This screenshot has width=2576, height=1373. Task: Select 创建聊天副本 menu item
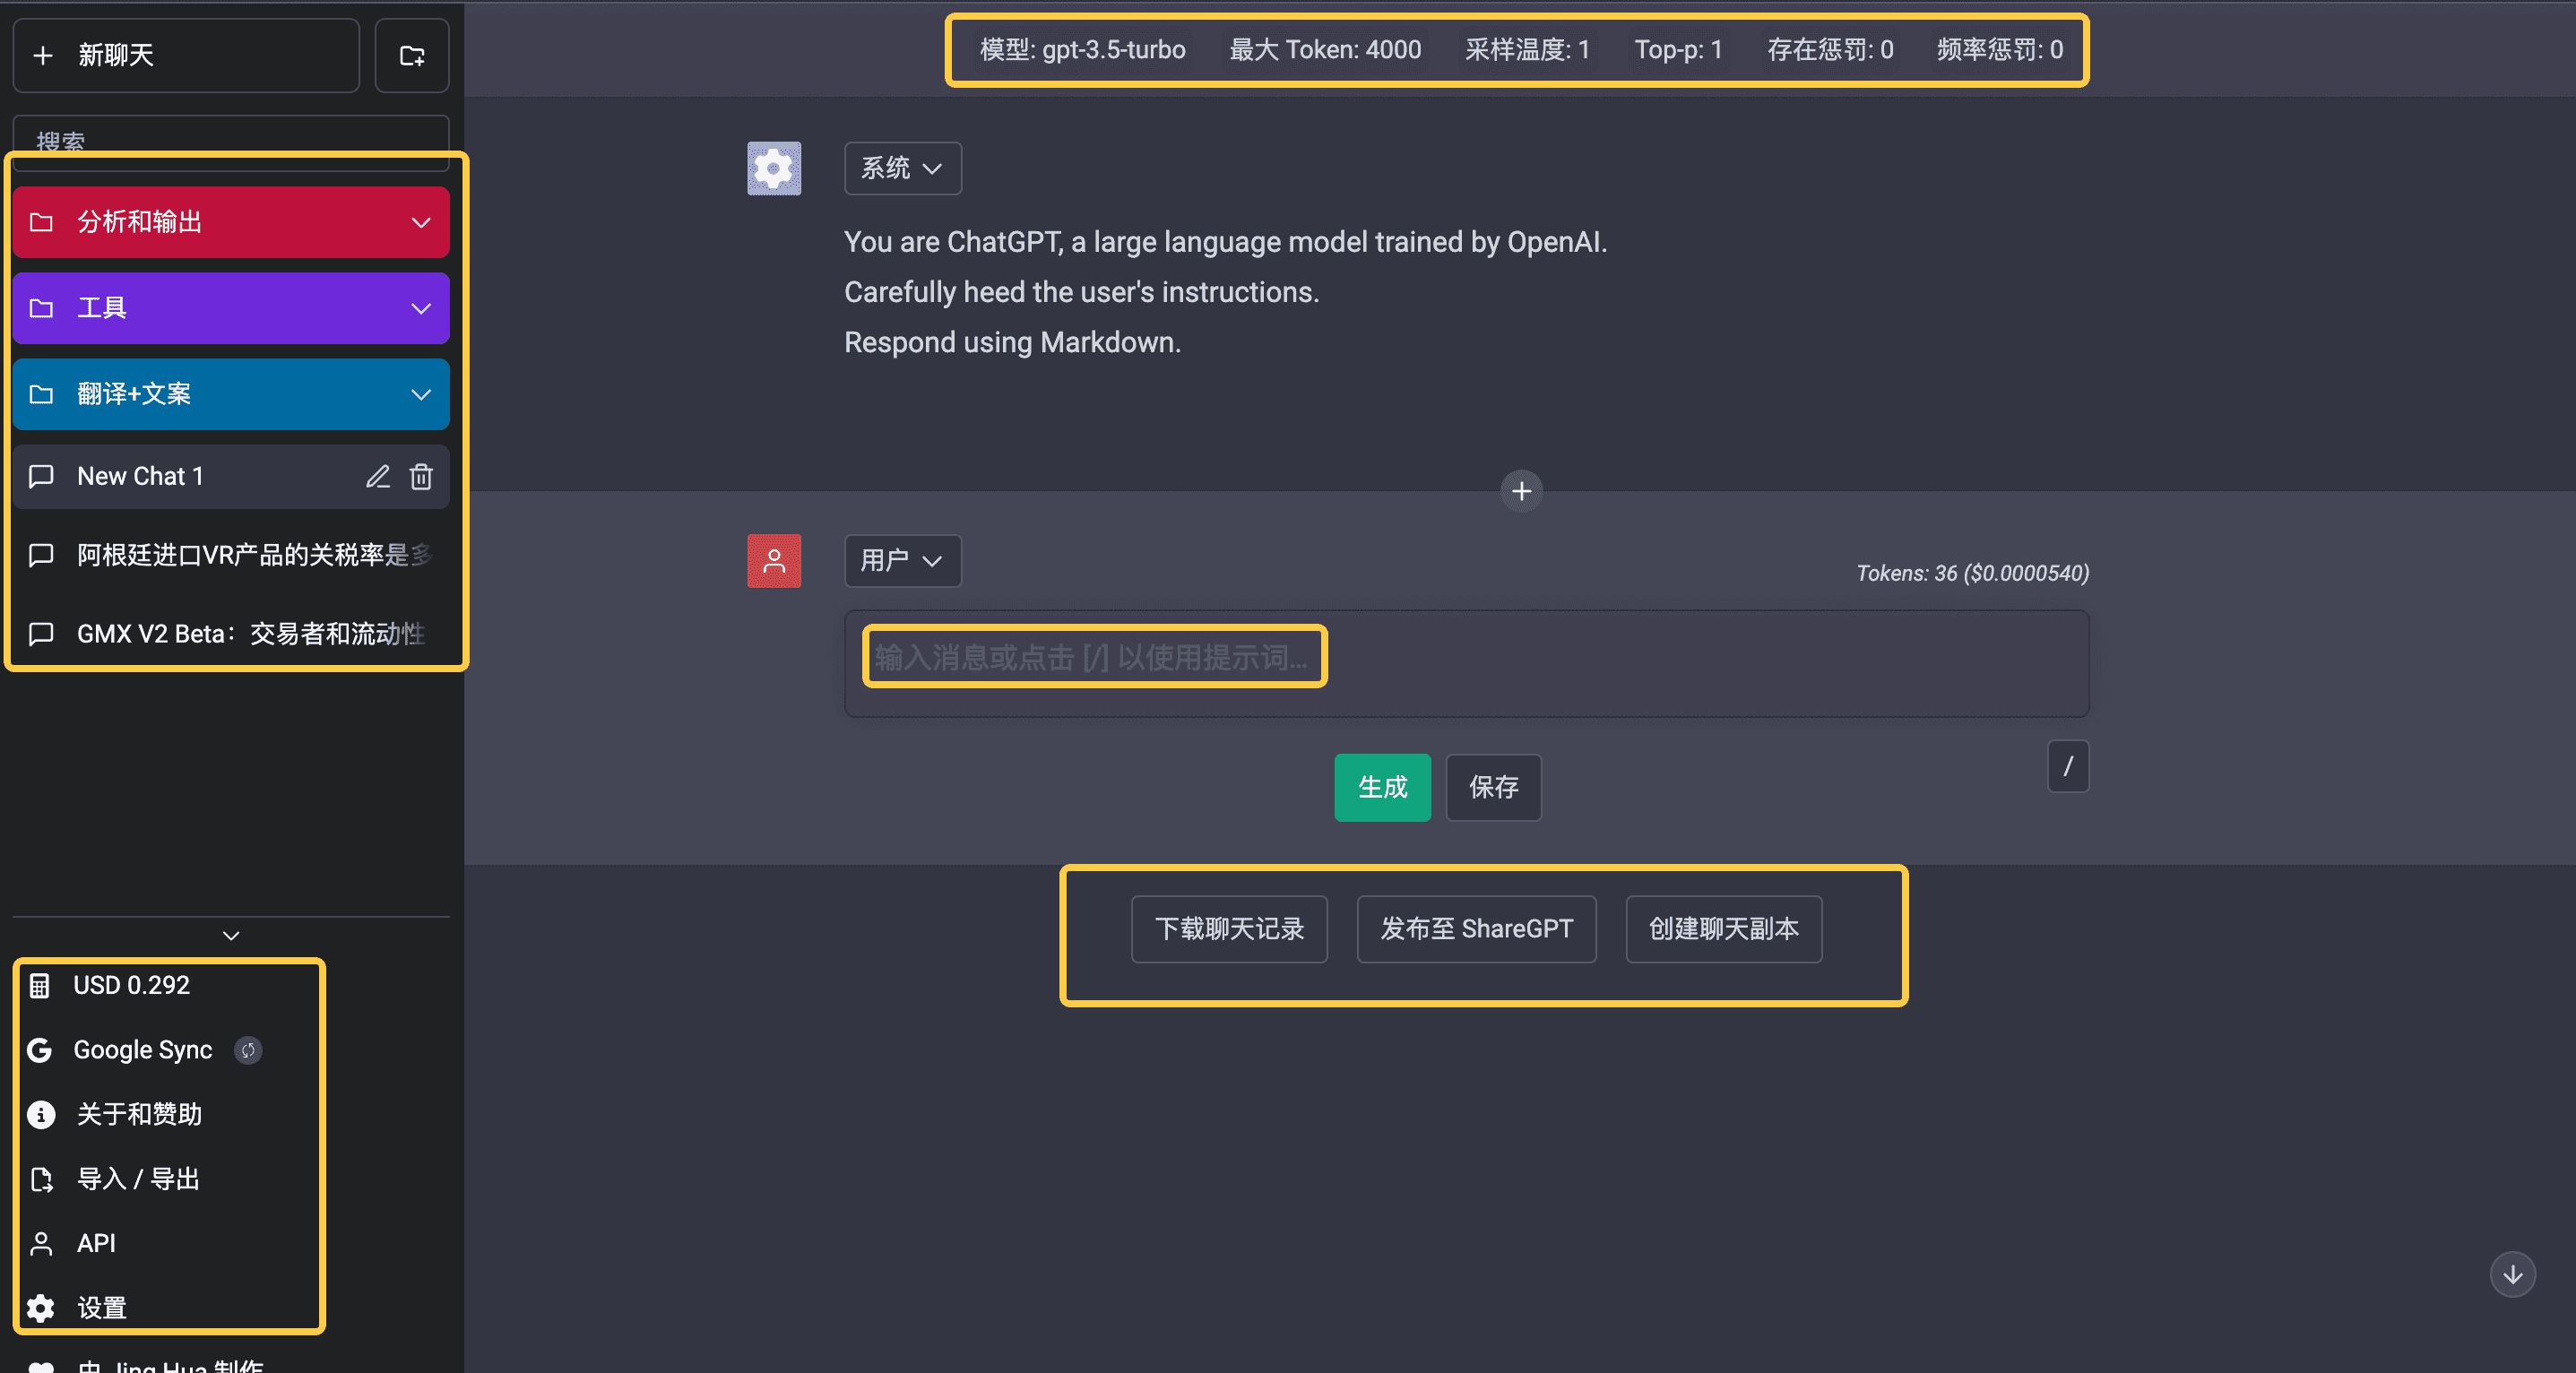1721,928
